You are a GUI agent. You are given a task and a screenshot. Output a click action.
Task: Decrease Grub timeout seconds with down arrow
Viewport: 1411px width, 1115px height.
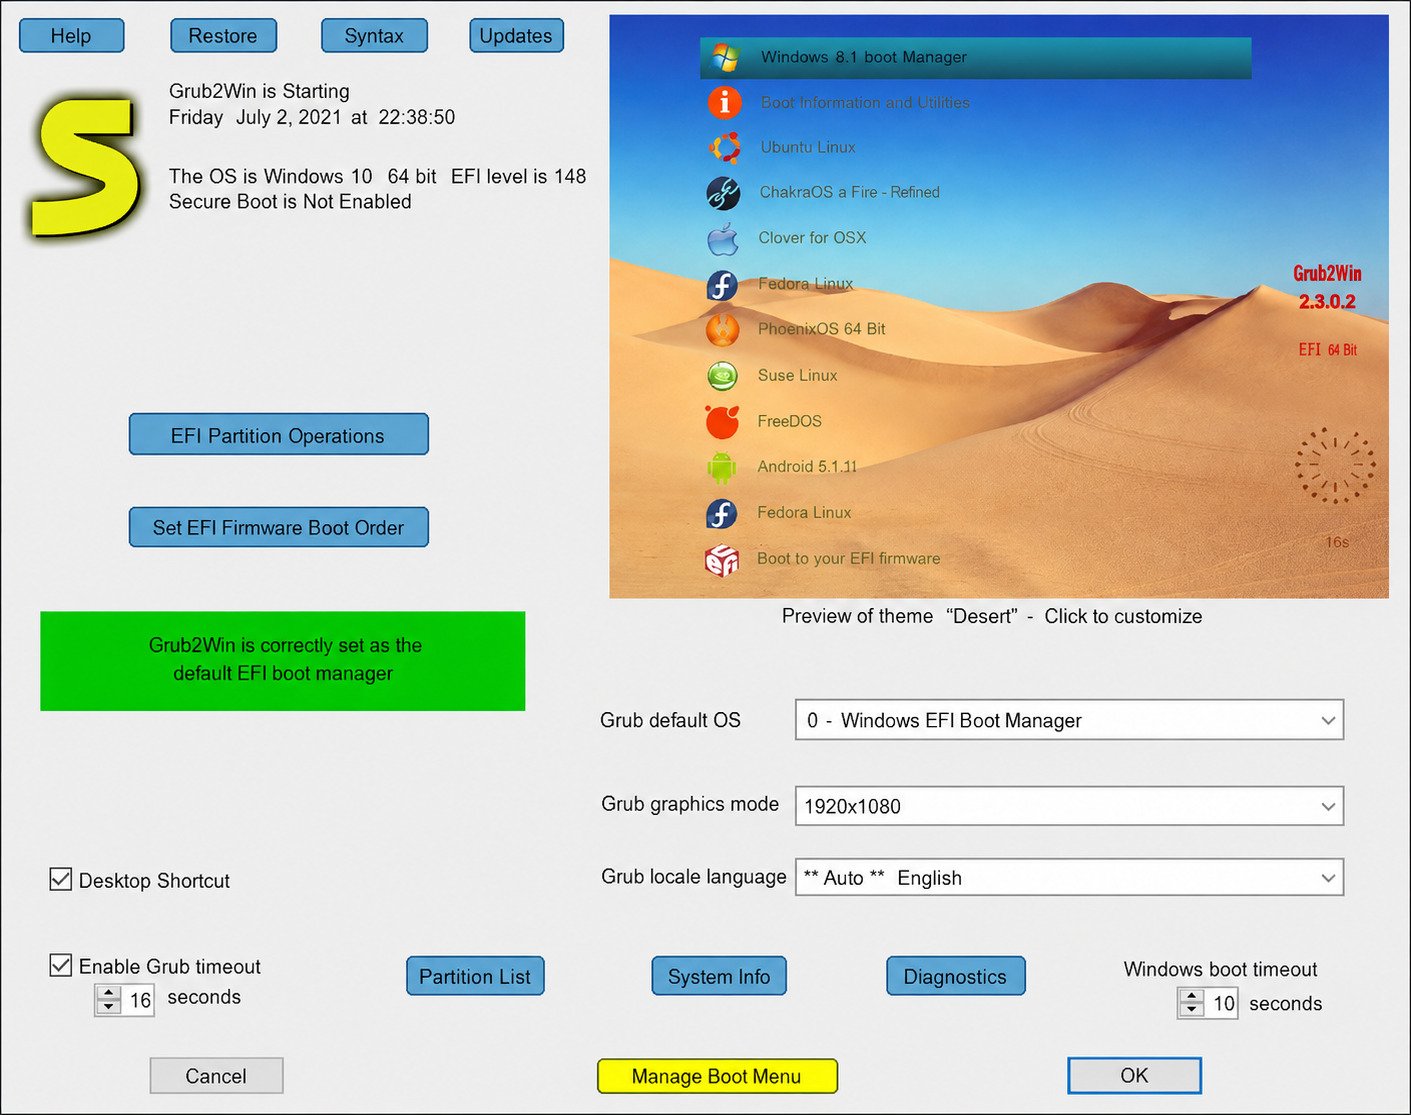109,1007
